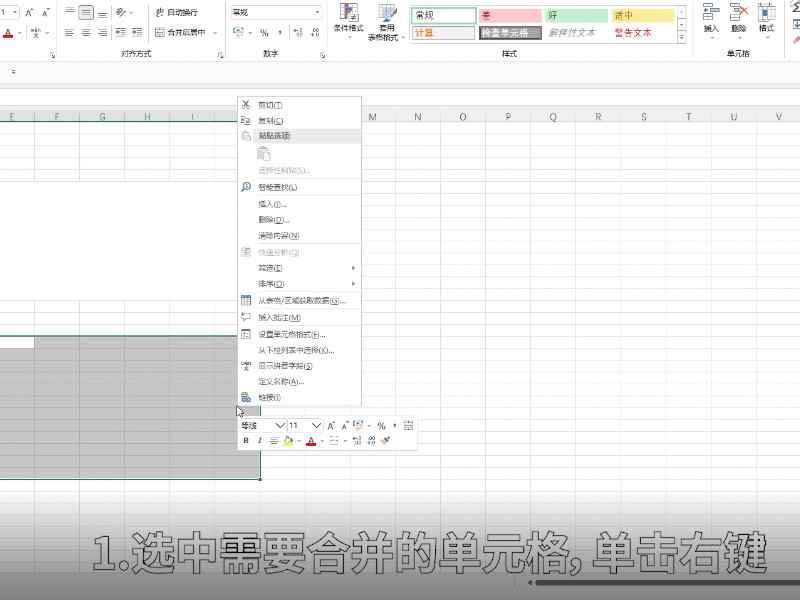
Task: Click the Increase Decimal icon
Action: [296, 32]
